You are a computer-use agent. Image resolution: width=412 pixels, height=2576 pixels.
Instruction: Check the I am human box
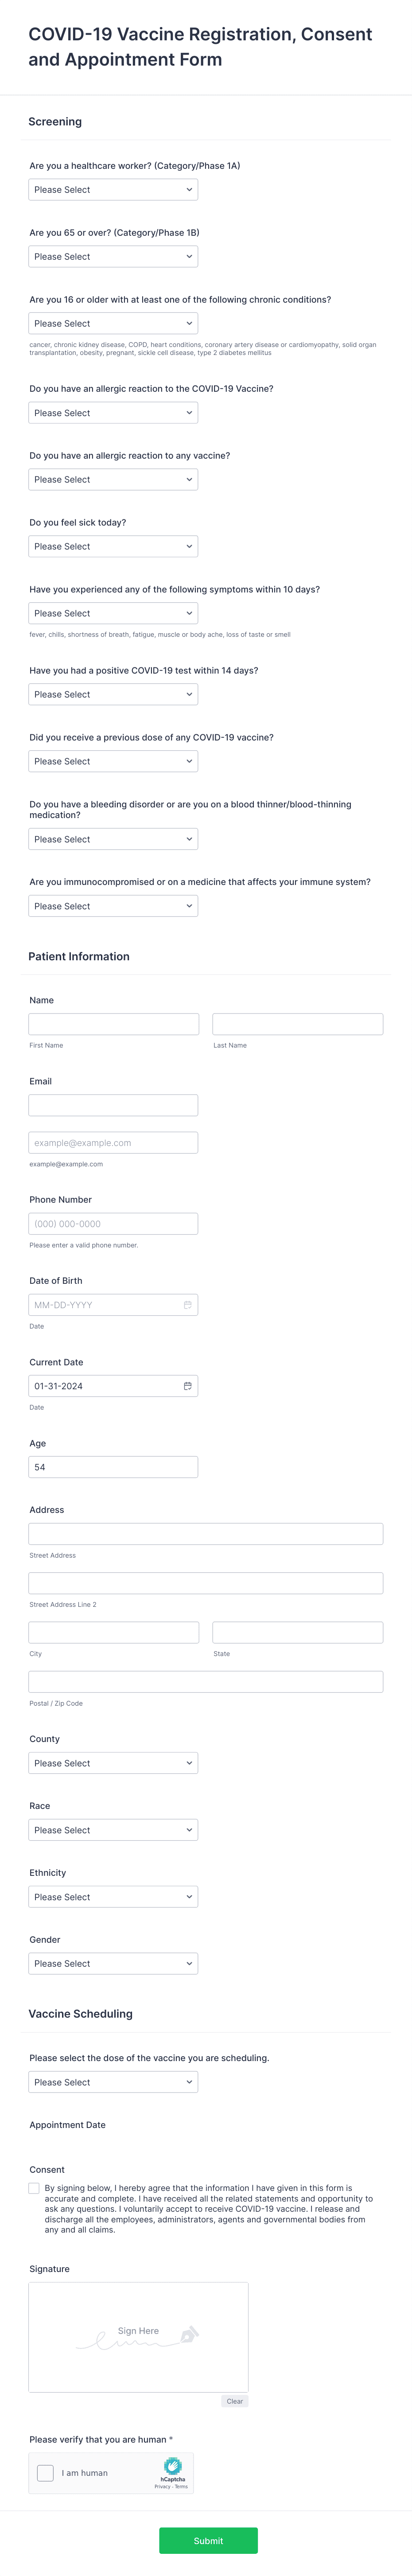pos(45,2473)
